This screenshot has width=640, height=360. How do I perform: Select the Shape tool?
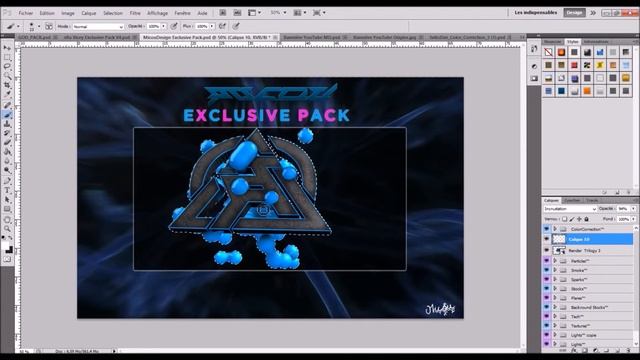pos(7,209)
